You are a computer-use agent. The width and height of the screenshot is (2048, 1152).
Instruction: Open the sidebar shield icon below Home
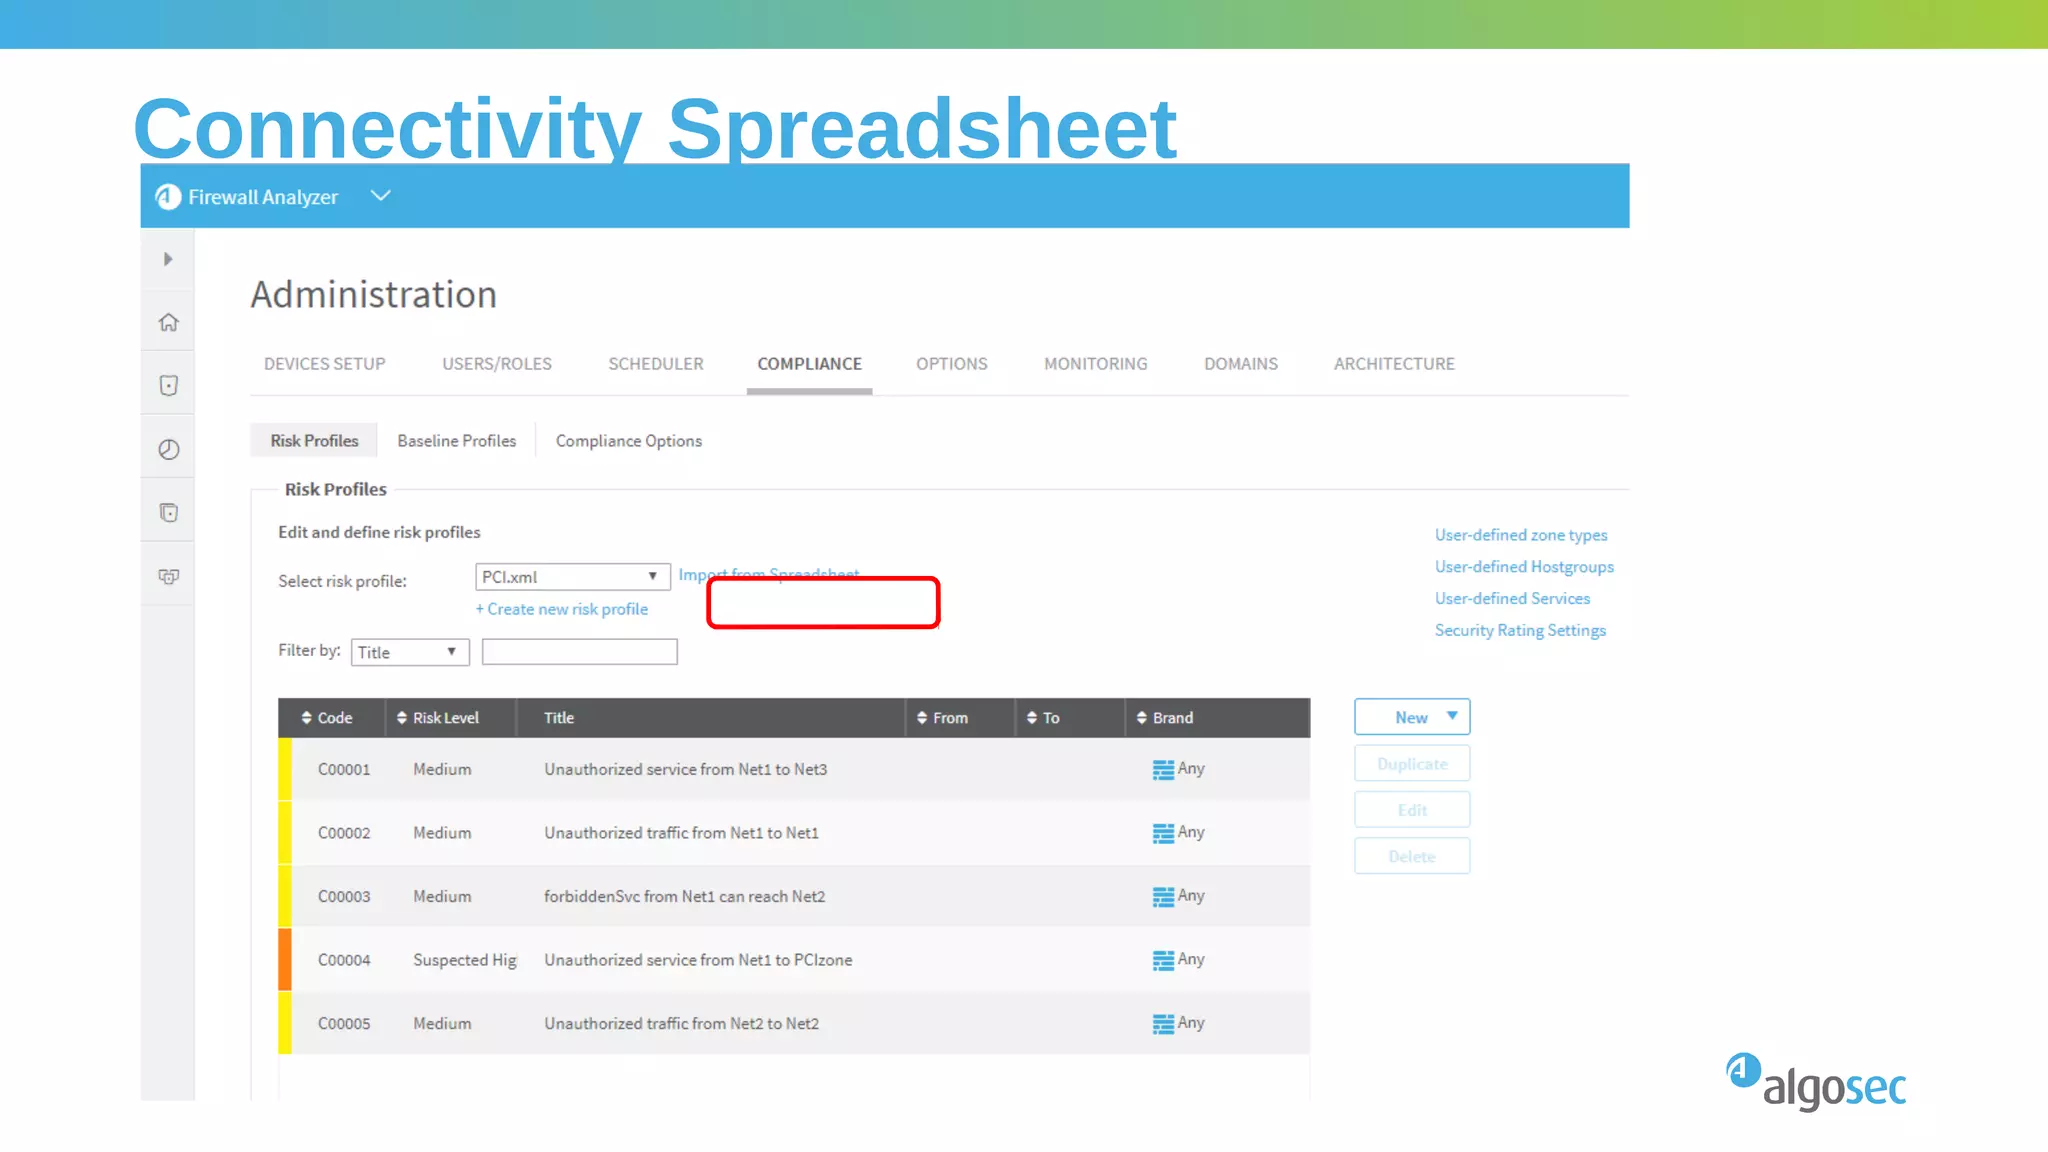click(168, 385)
